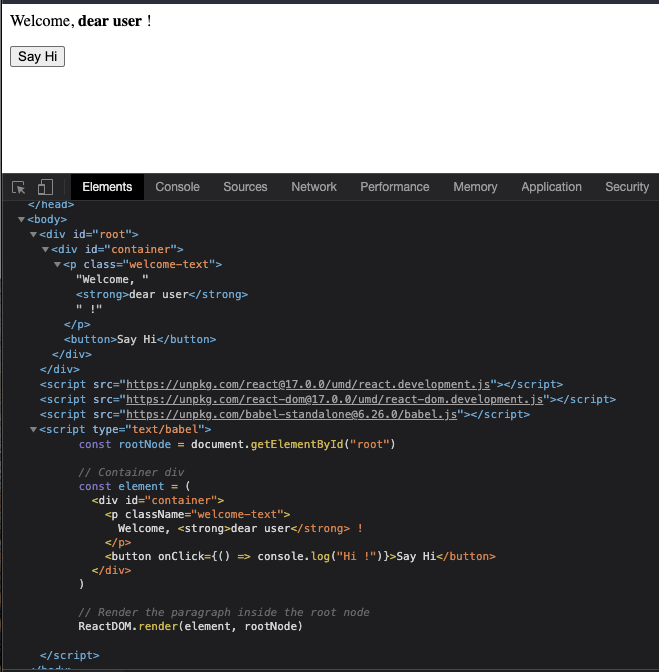This screenshot has width=659, height=672.
Task: Open the react.development.js script link
Action: [x=308, y=384]
